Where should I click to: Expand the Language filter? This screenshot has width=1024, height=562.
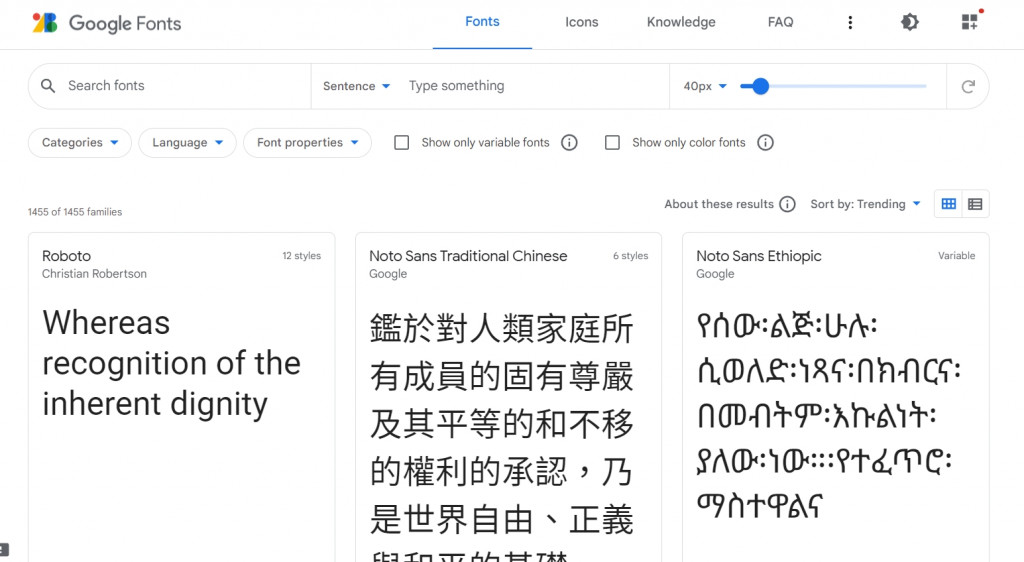[187, 142]
